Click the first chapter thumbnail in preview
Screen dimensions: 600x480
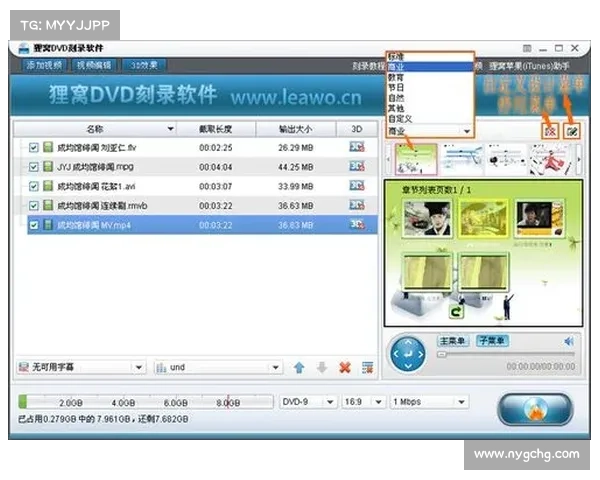[427, 218]
